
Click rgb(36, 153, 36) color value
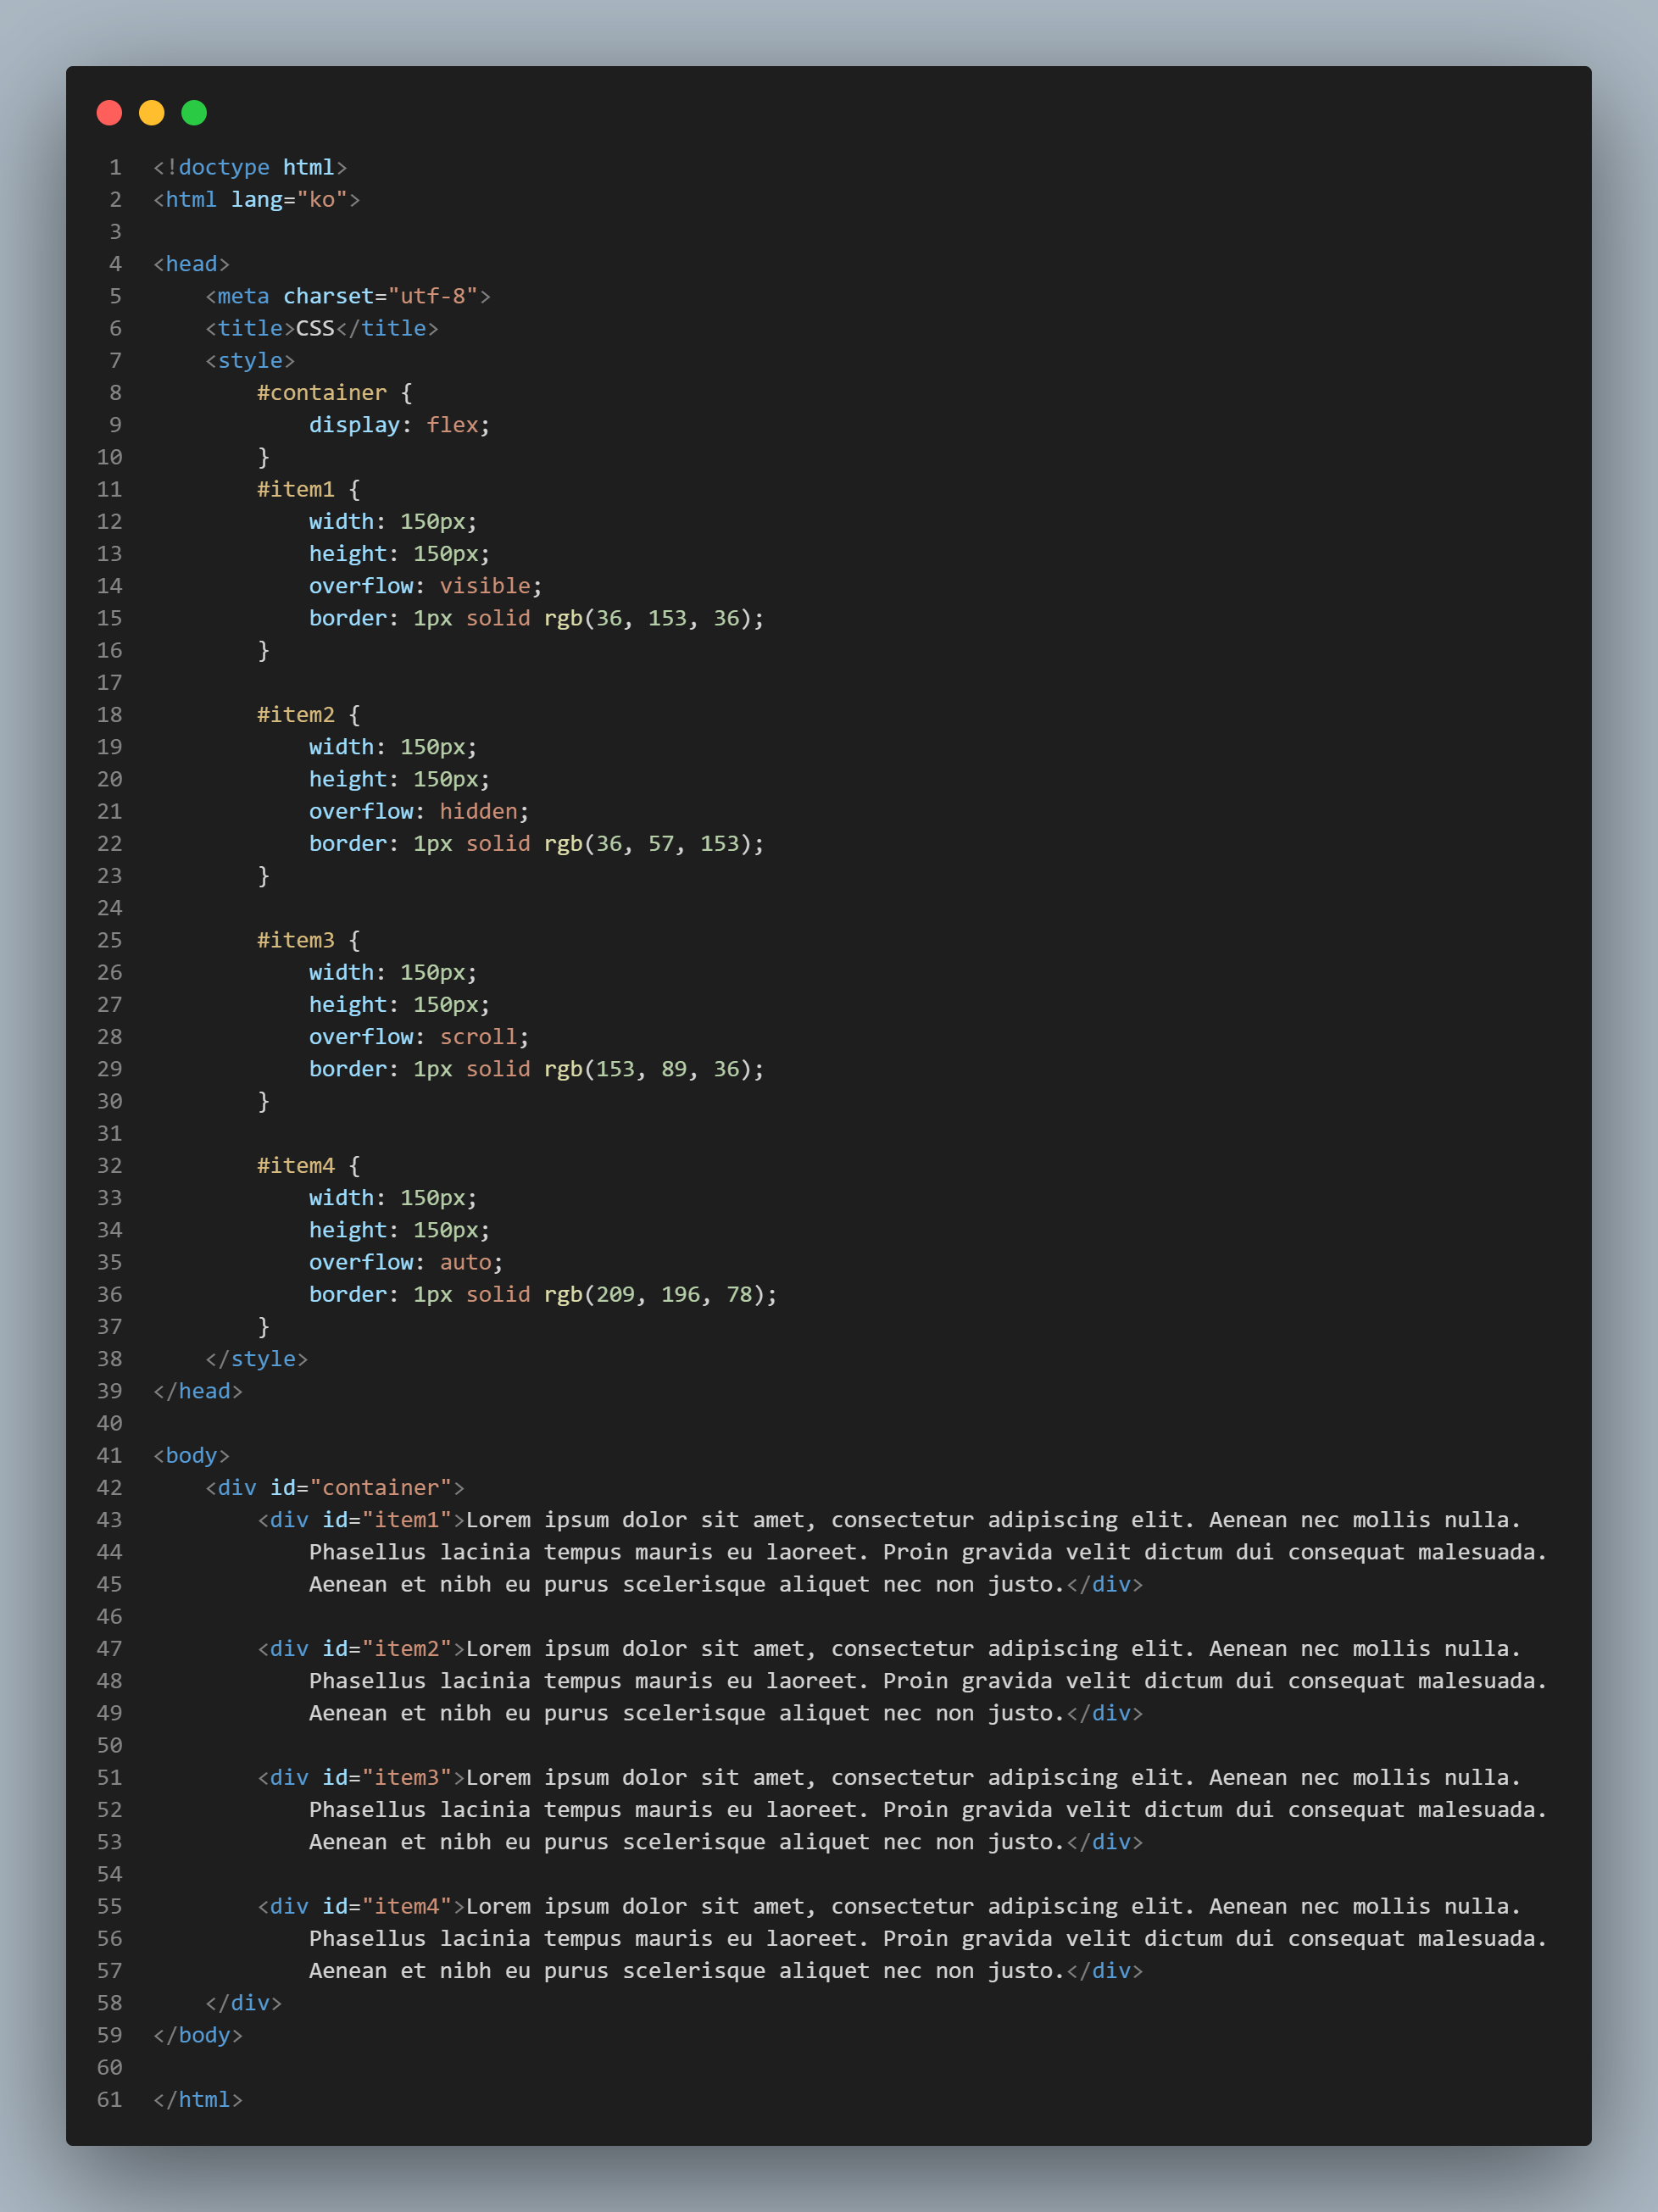coord(647,618)
